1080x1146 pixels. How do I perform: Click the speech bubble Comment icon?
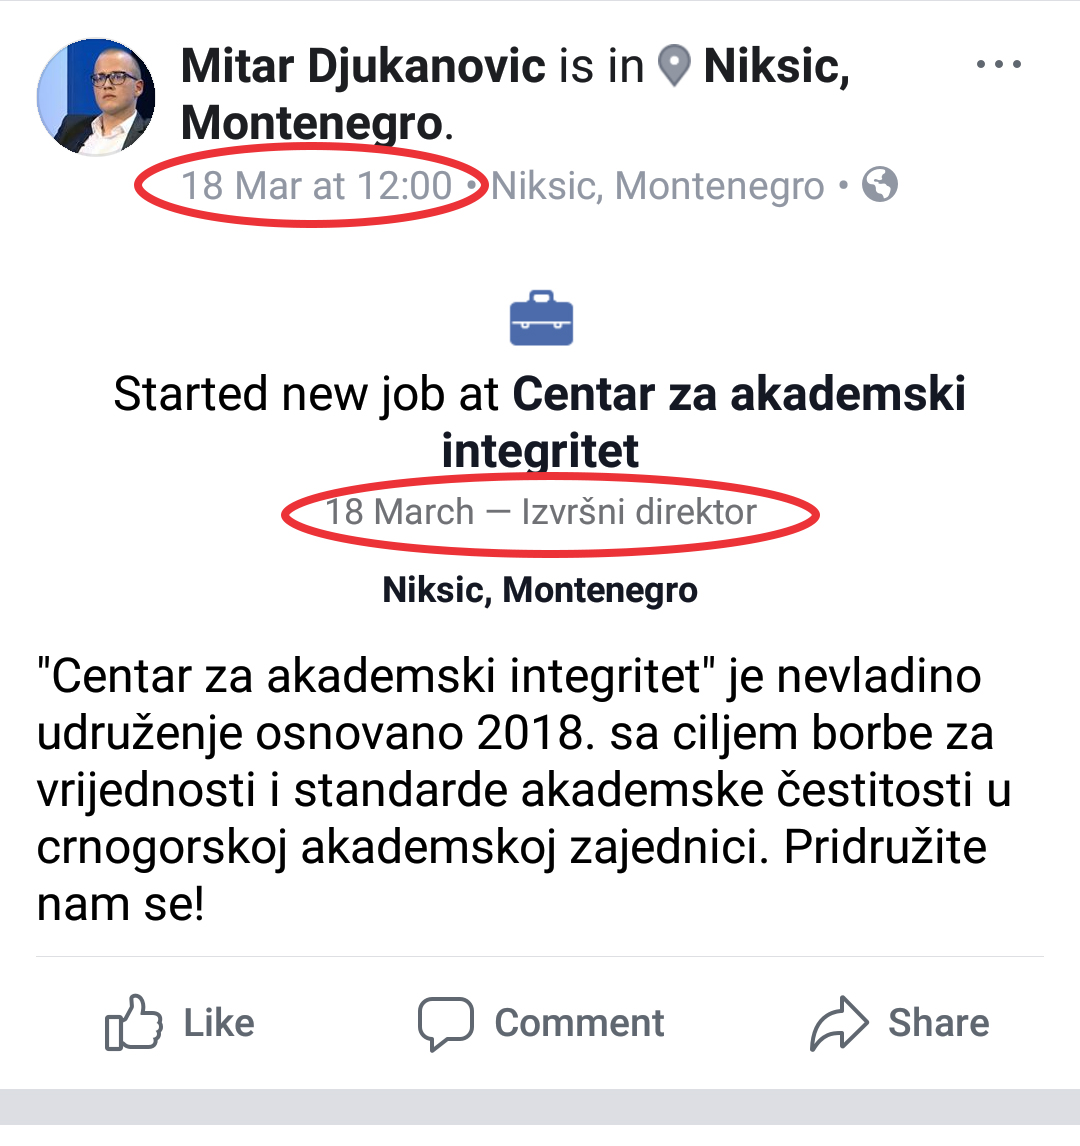(445, 1023)
